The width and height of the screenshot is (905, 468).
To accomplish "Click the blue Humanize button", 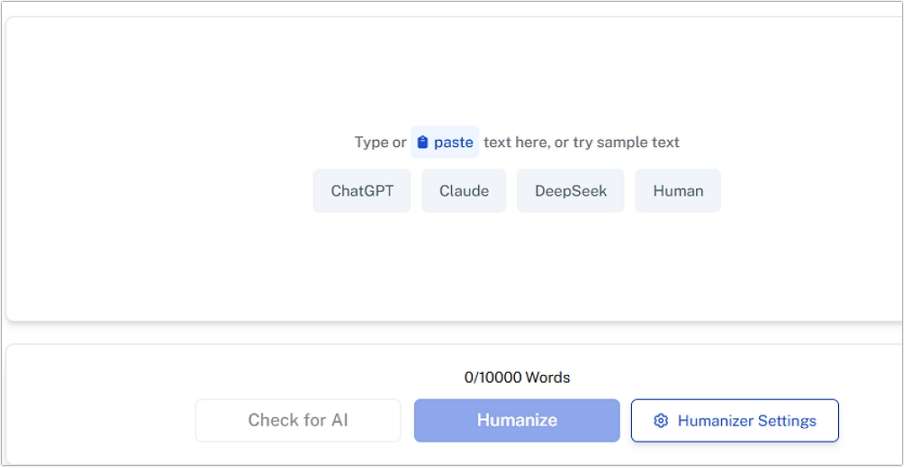I will [x=517, y=420].
